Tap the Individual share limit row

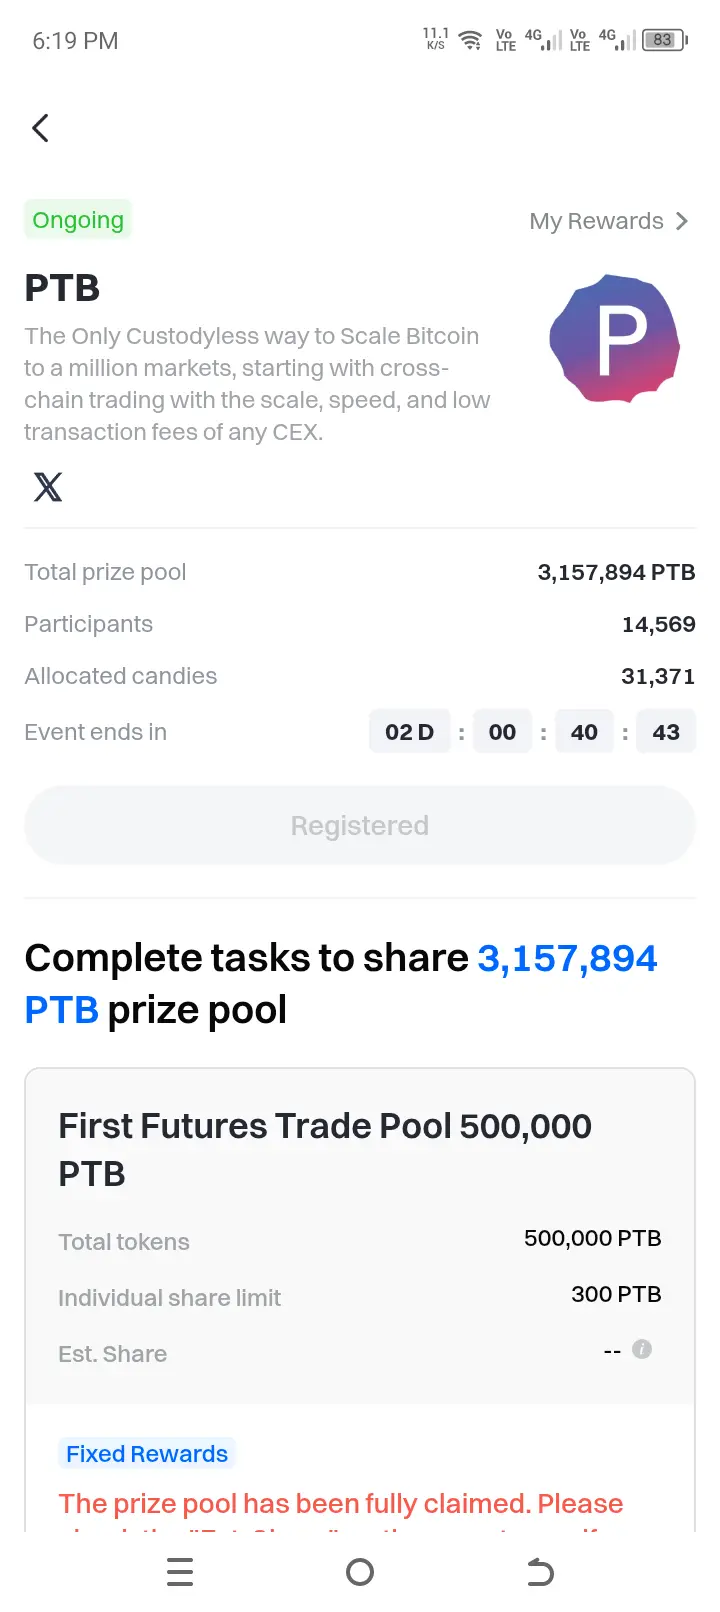click(360, 1297)
